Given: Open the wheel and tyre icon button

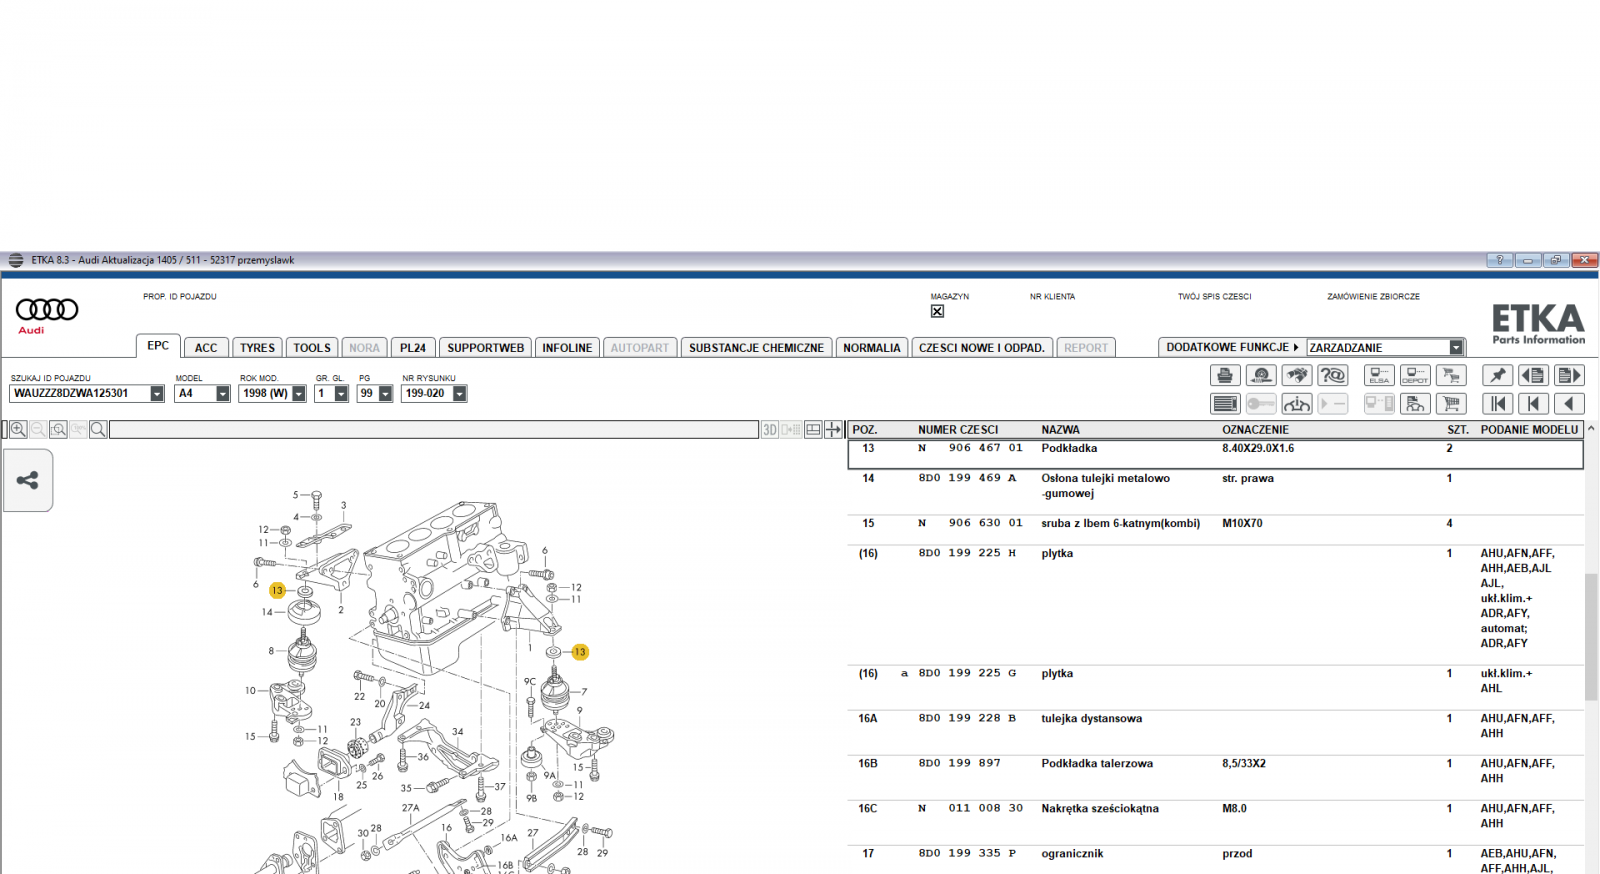Looking at the screenshot, I should pyautogui.click(x=1261, y=375).
